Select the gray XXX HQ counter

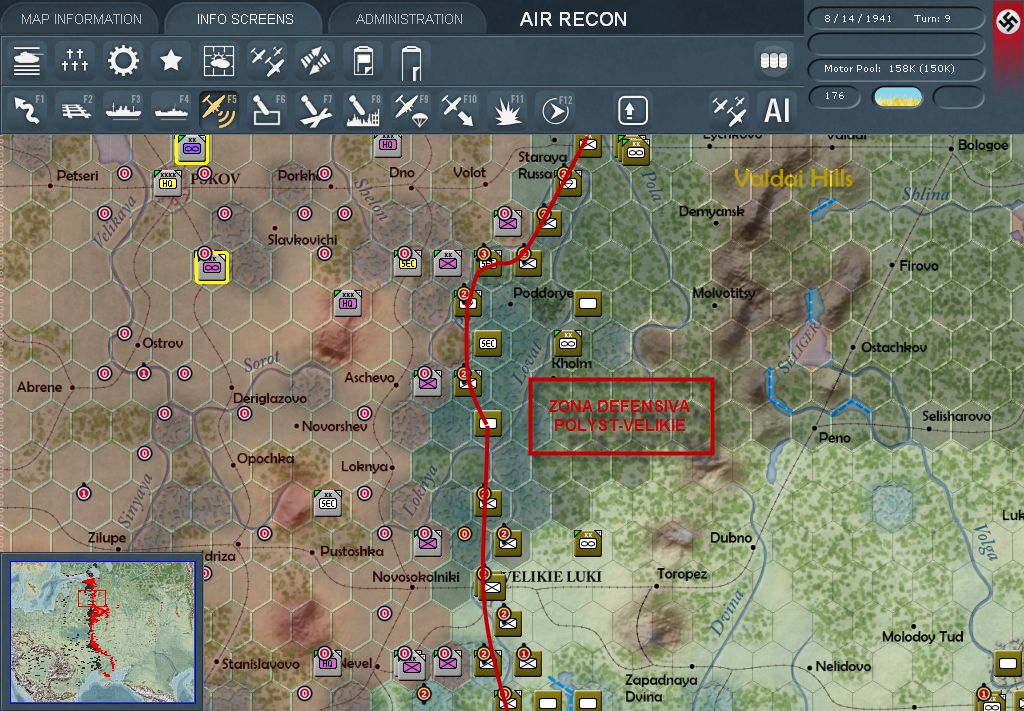point(347,303)
